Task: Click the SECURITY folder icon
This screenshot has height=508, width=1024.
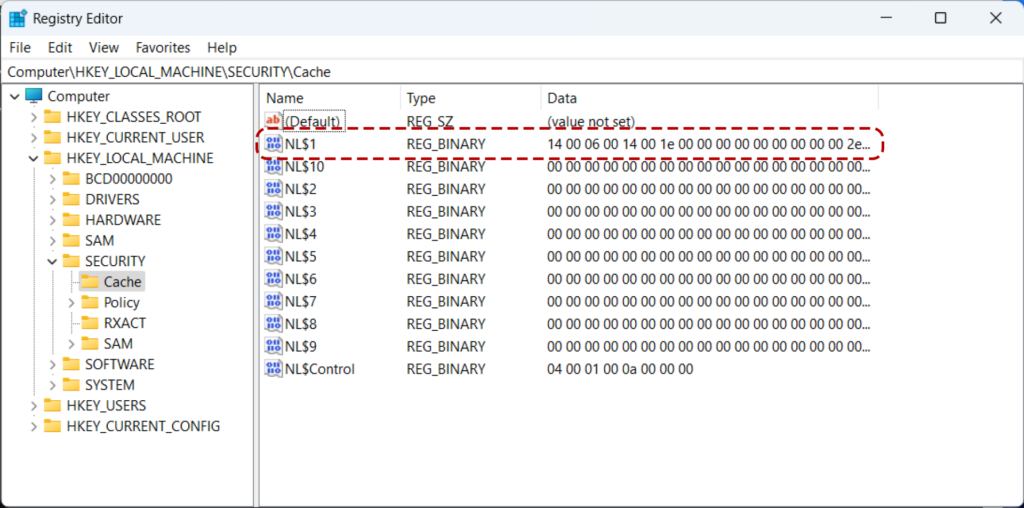Action: (71, 261)
